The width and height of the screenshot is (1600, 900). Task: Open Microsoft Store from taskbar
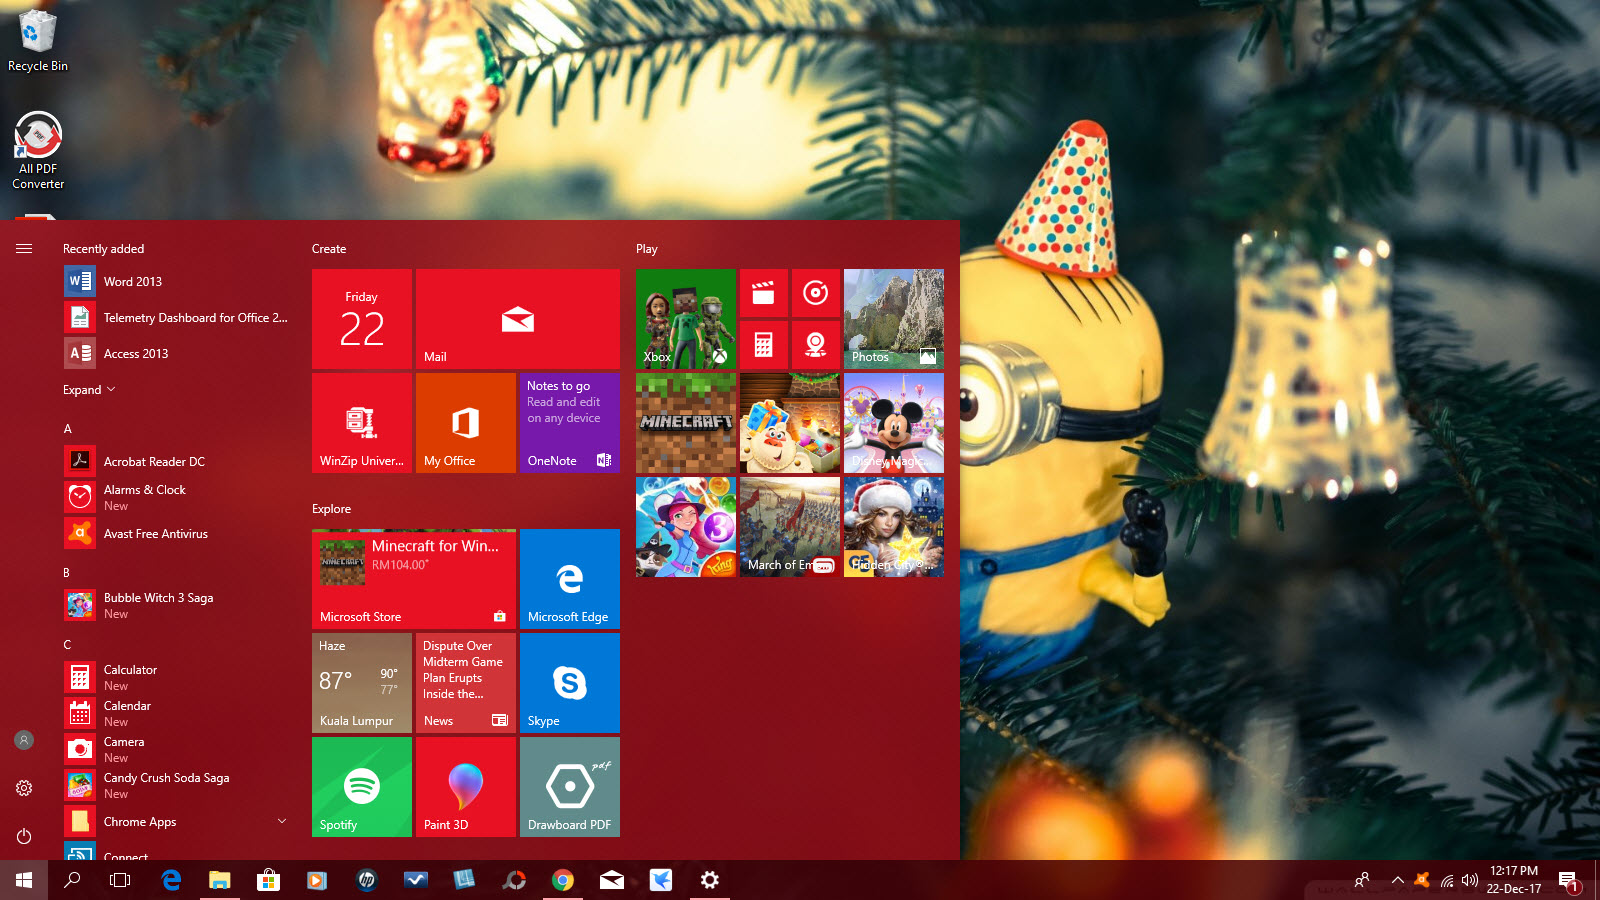click(x=268, y=880)
